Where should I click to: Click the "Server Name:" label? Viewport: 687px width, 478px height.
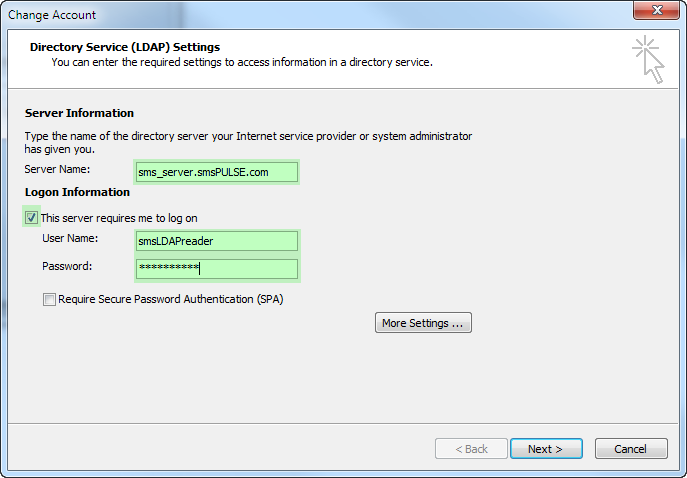[x=57, y=169]
